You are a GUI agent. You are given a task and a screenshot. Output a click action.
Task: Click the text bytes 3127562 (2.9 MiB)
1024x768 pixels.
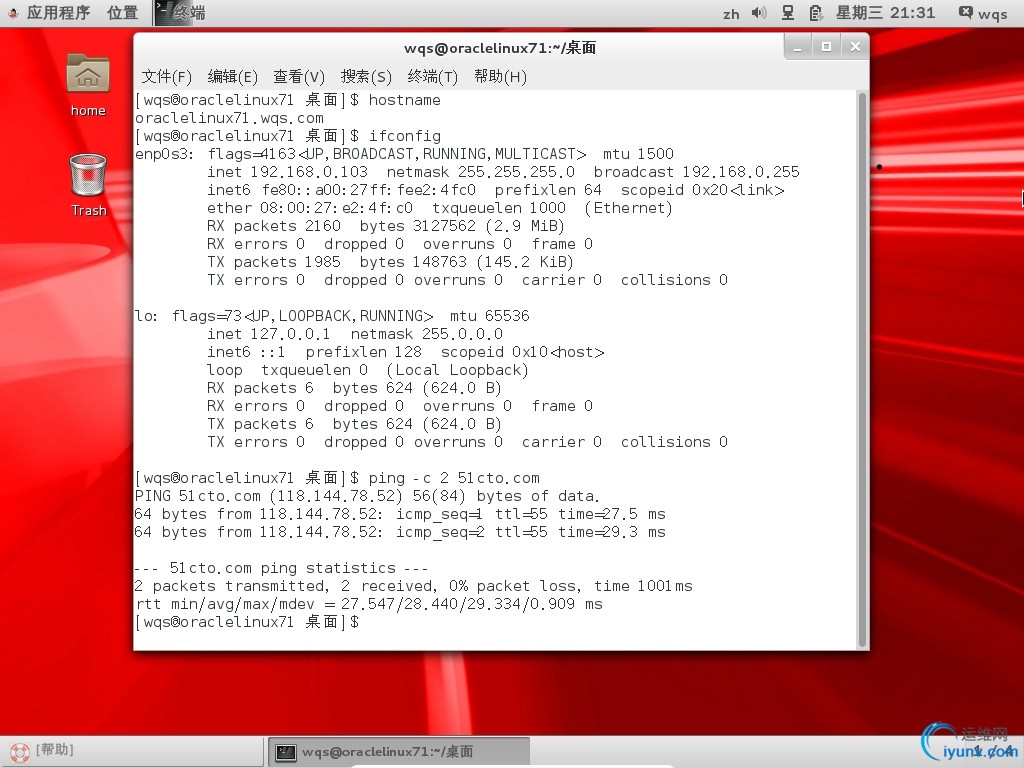coord(462,226)
